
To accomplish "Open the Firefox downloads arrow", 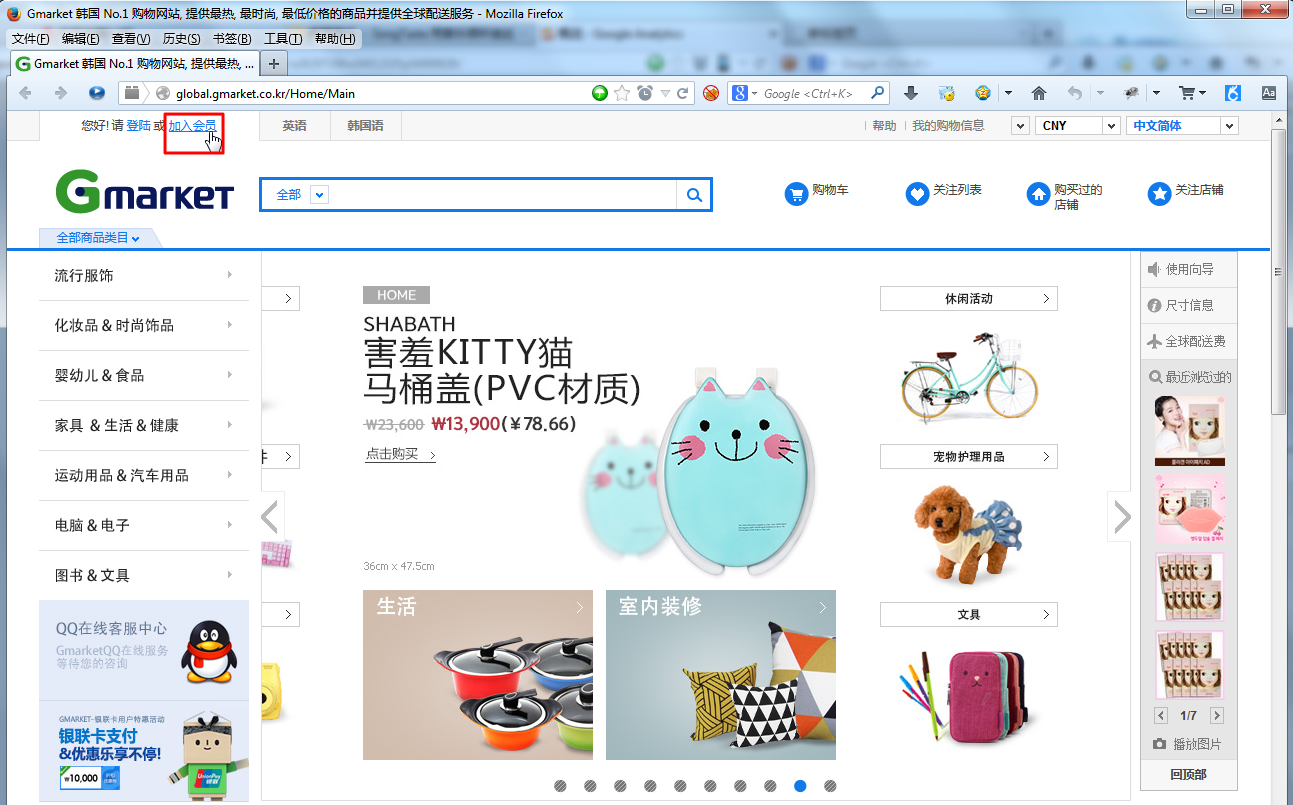I will pyautogui.click(x=910, y=93).
